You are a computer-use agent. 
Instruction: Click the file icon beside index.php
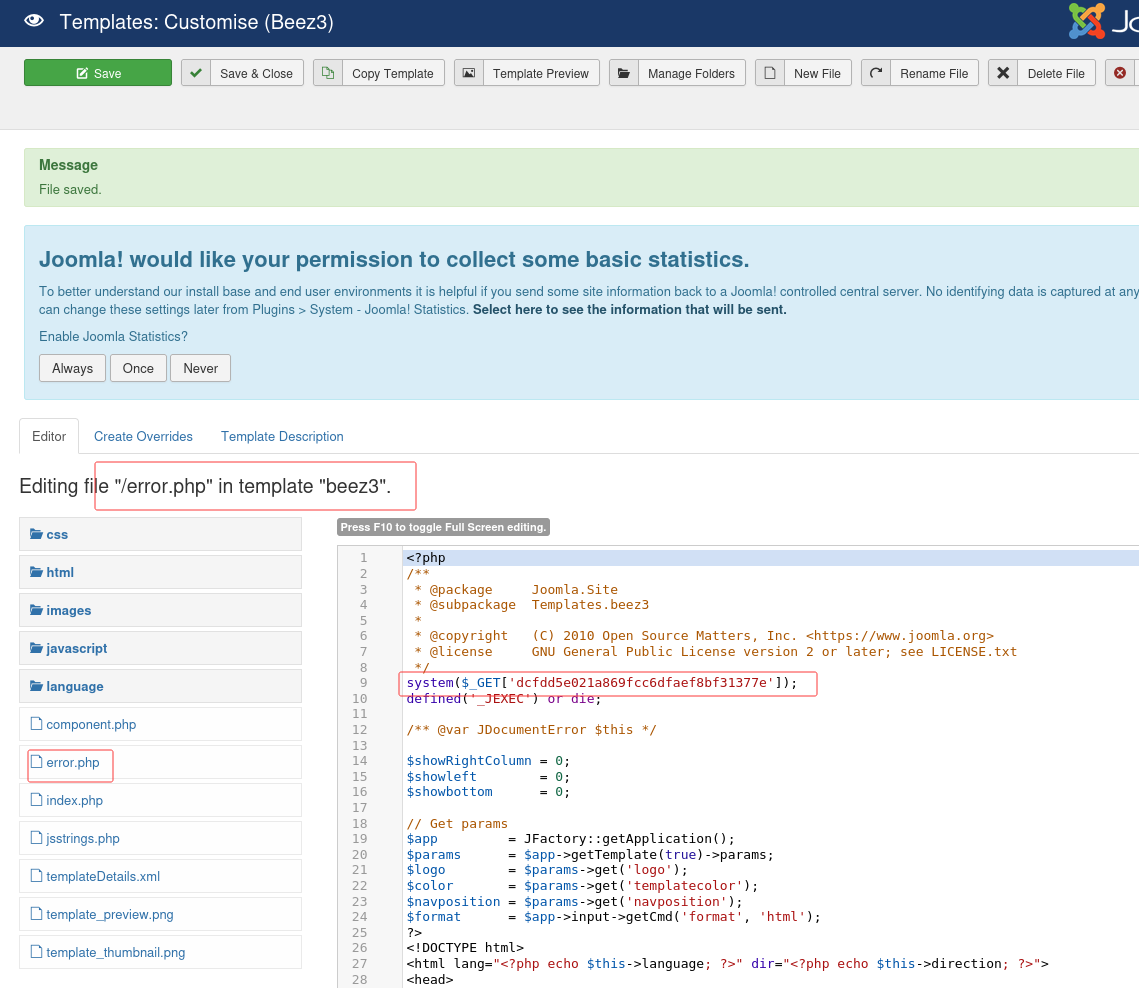[36, 799]
